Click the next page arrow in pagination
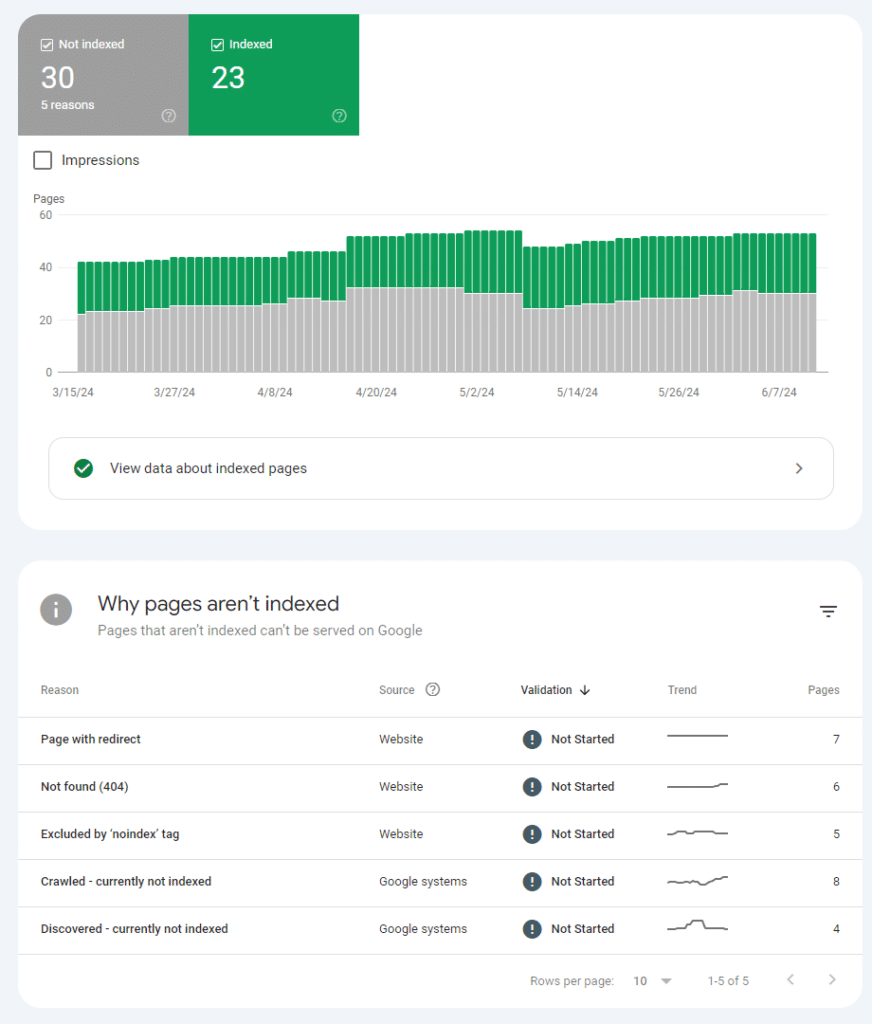872x1024 pixels. [x=831, y=980]
